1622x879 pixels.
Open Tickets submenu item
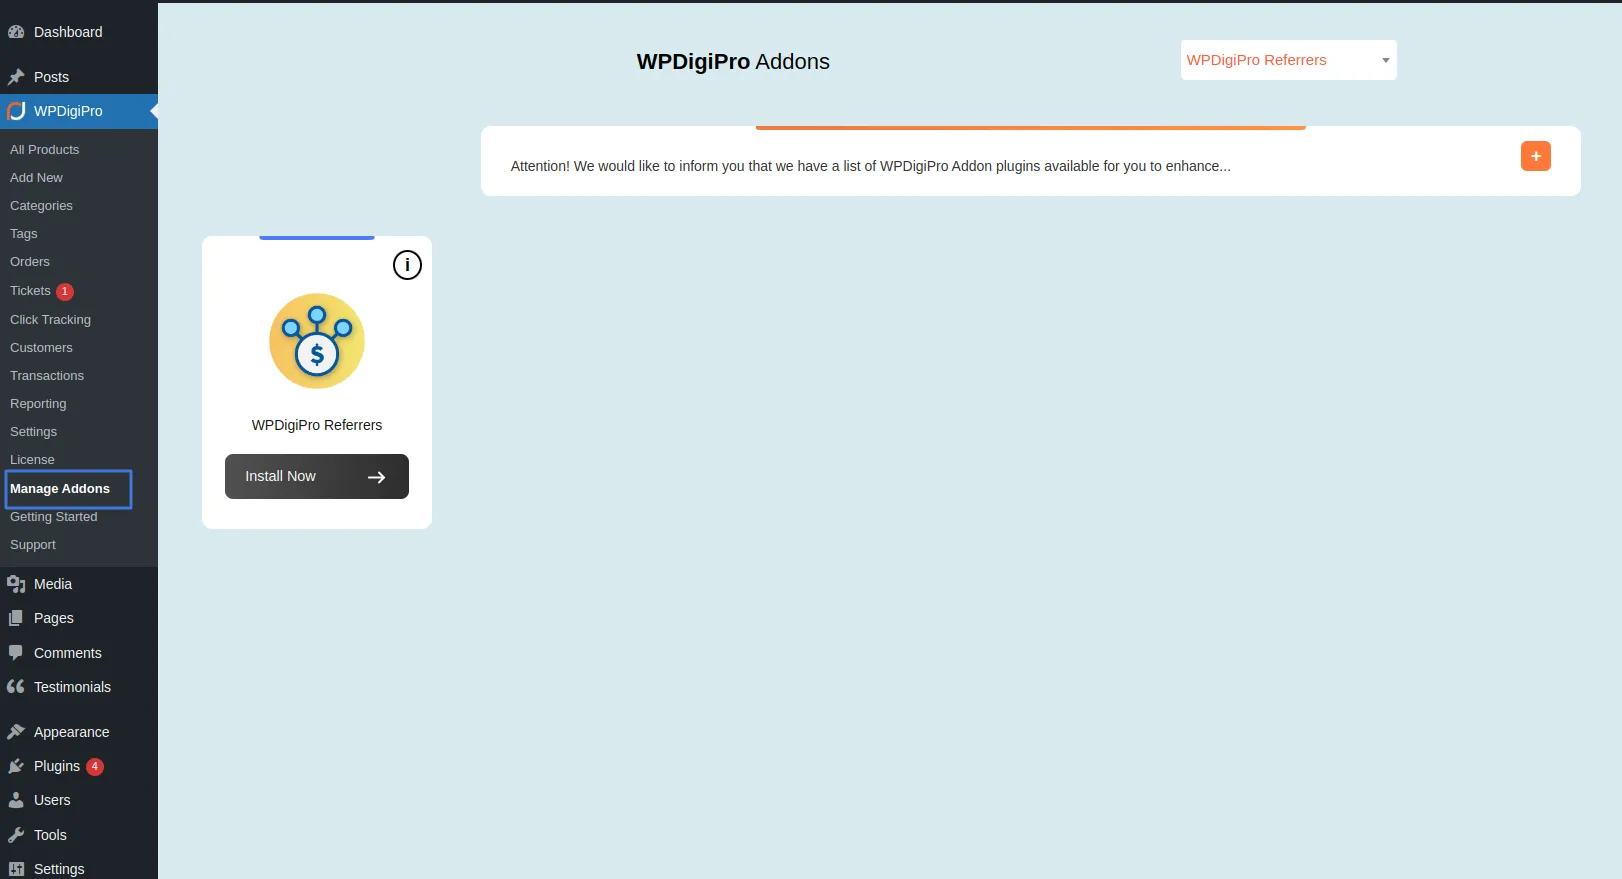pyautogui.click(x=30, y=290)
